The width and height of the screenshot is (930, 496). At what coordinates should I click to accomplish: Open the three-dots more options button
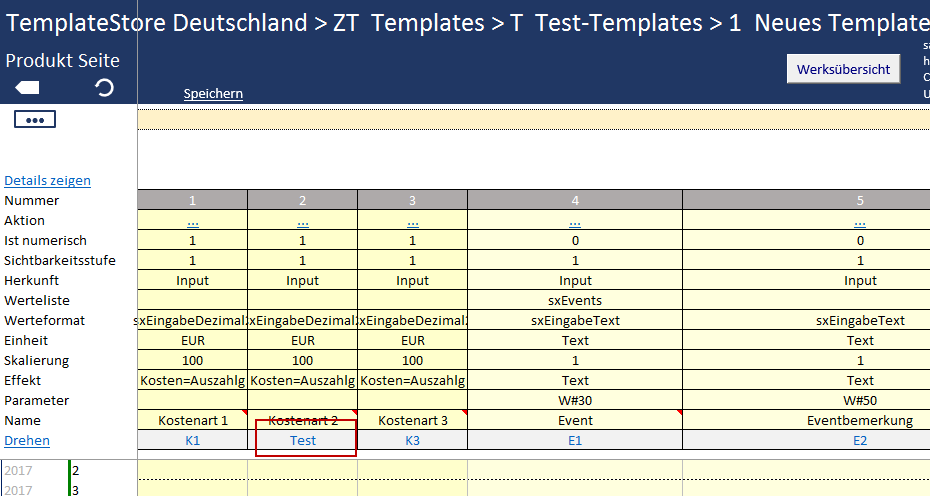tap(35, 120)
